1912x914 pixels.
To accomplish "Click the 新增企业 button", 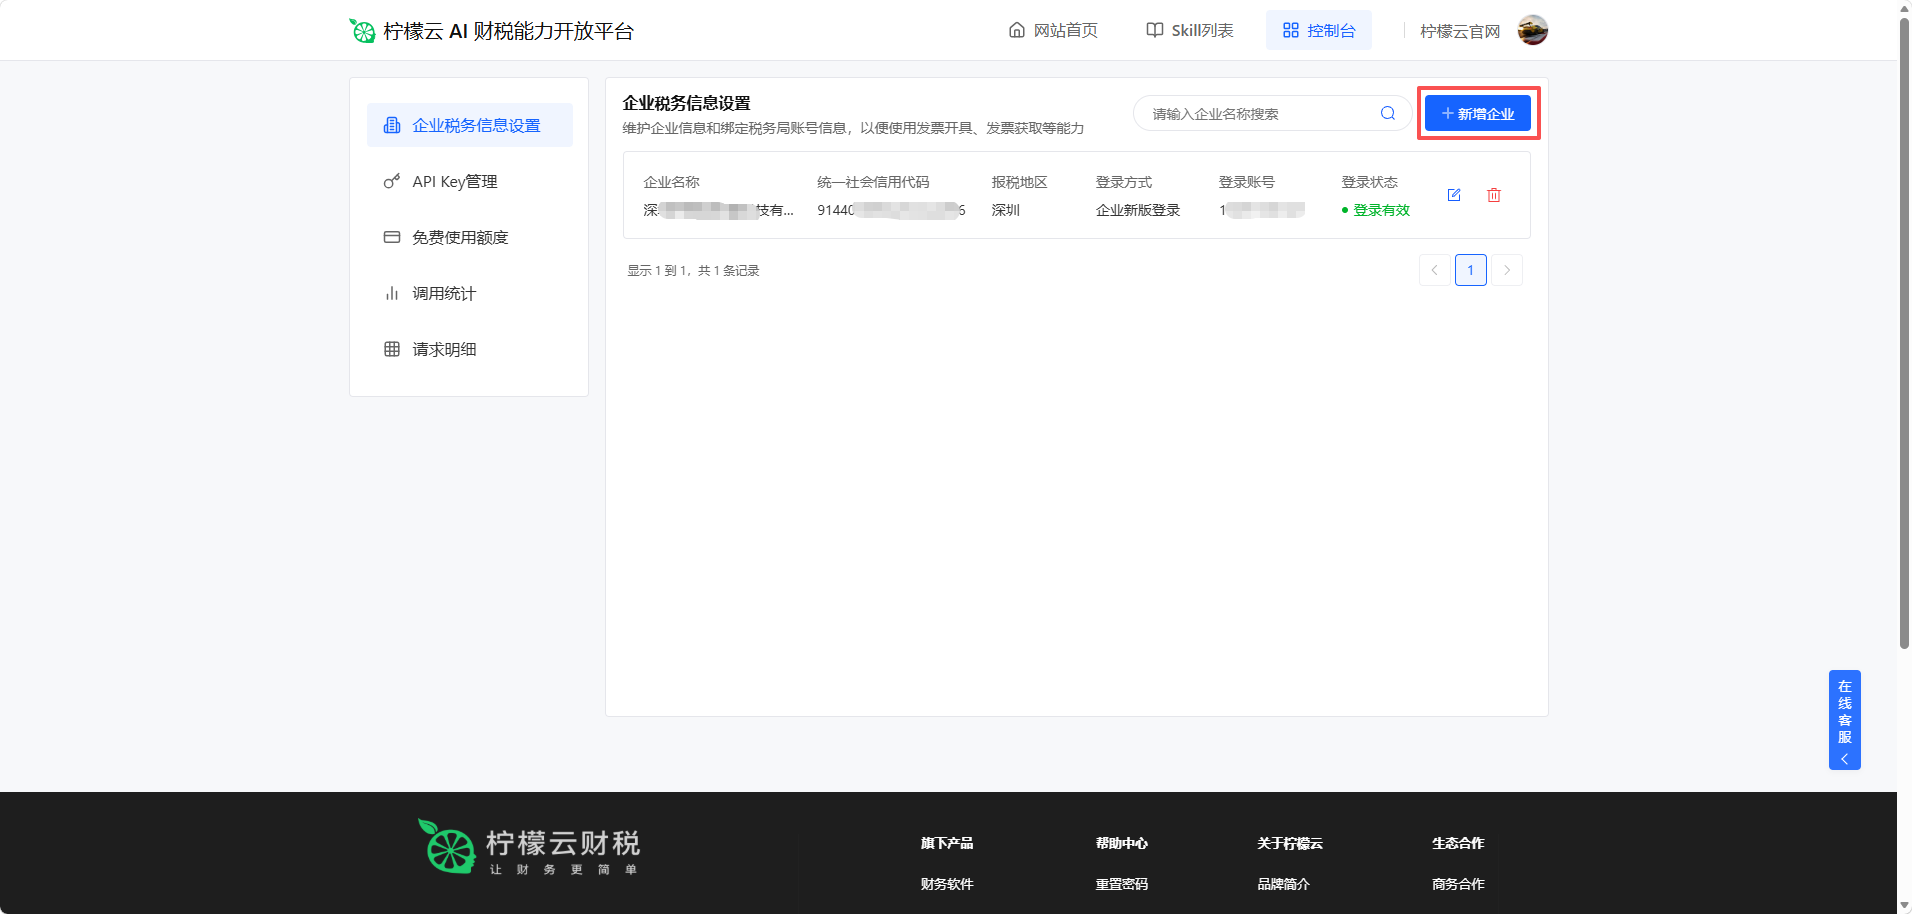I will 1478,113.
